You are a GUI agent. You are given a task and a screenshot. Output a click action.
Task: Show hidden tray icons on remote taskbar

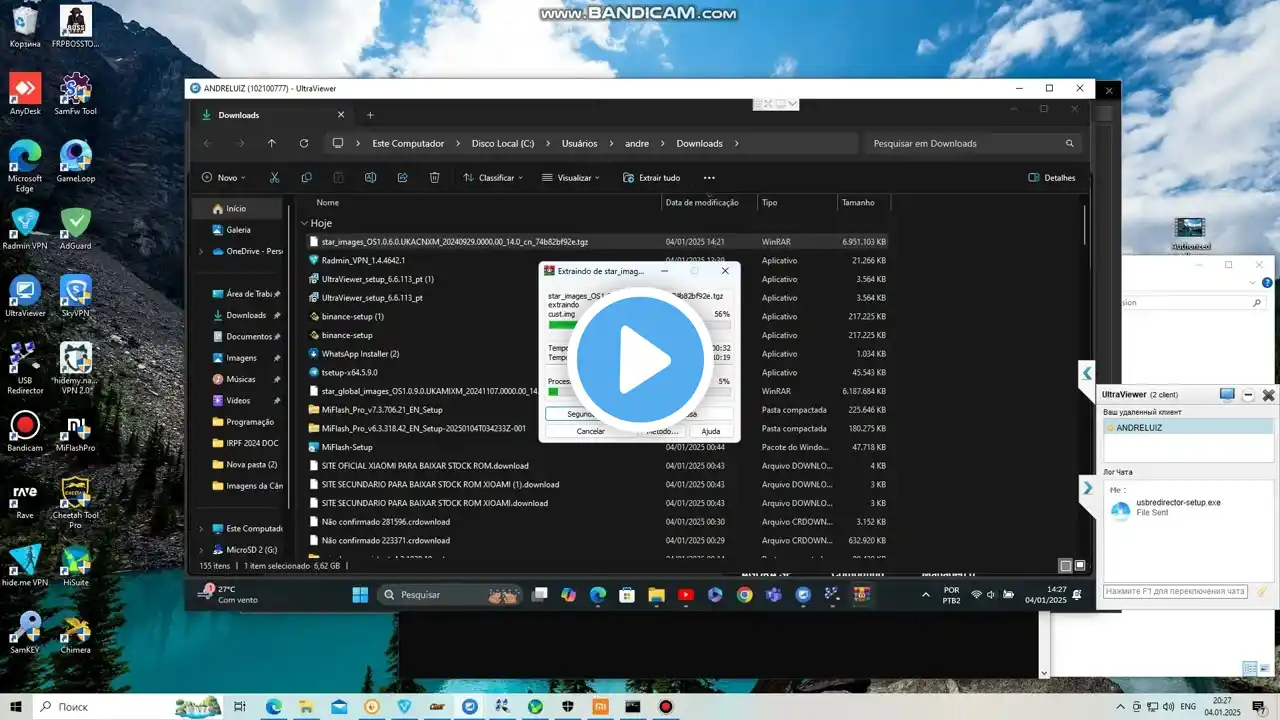coord(925,594)
